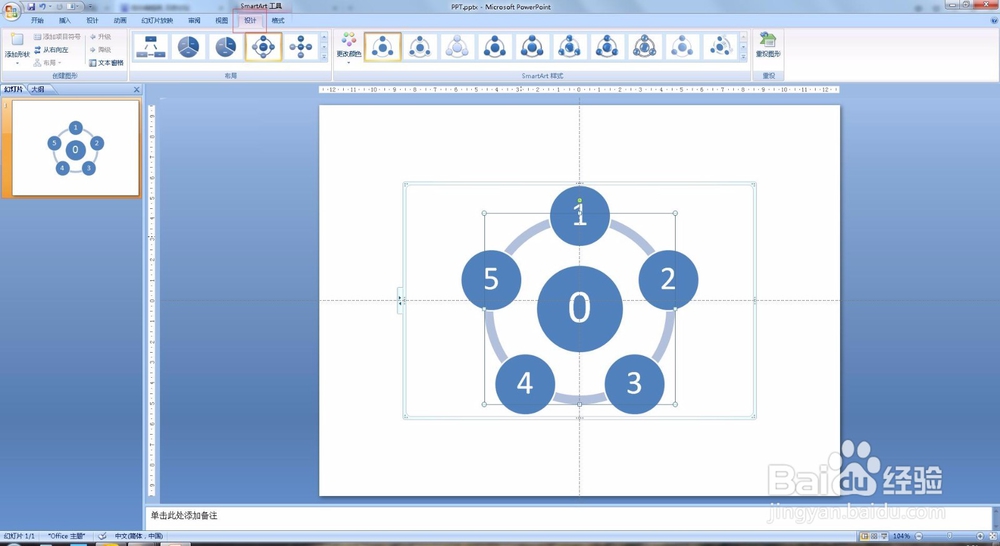Switch to the 大纲 outline tab

pos(38,89)
